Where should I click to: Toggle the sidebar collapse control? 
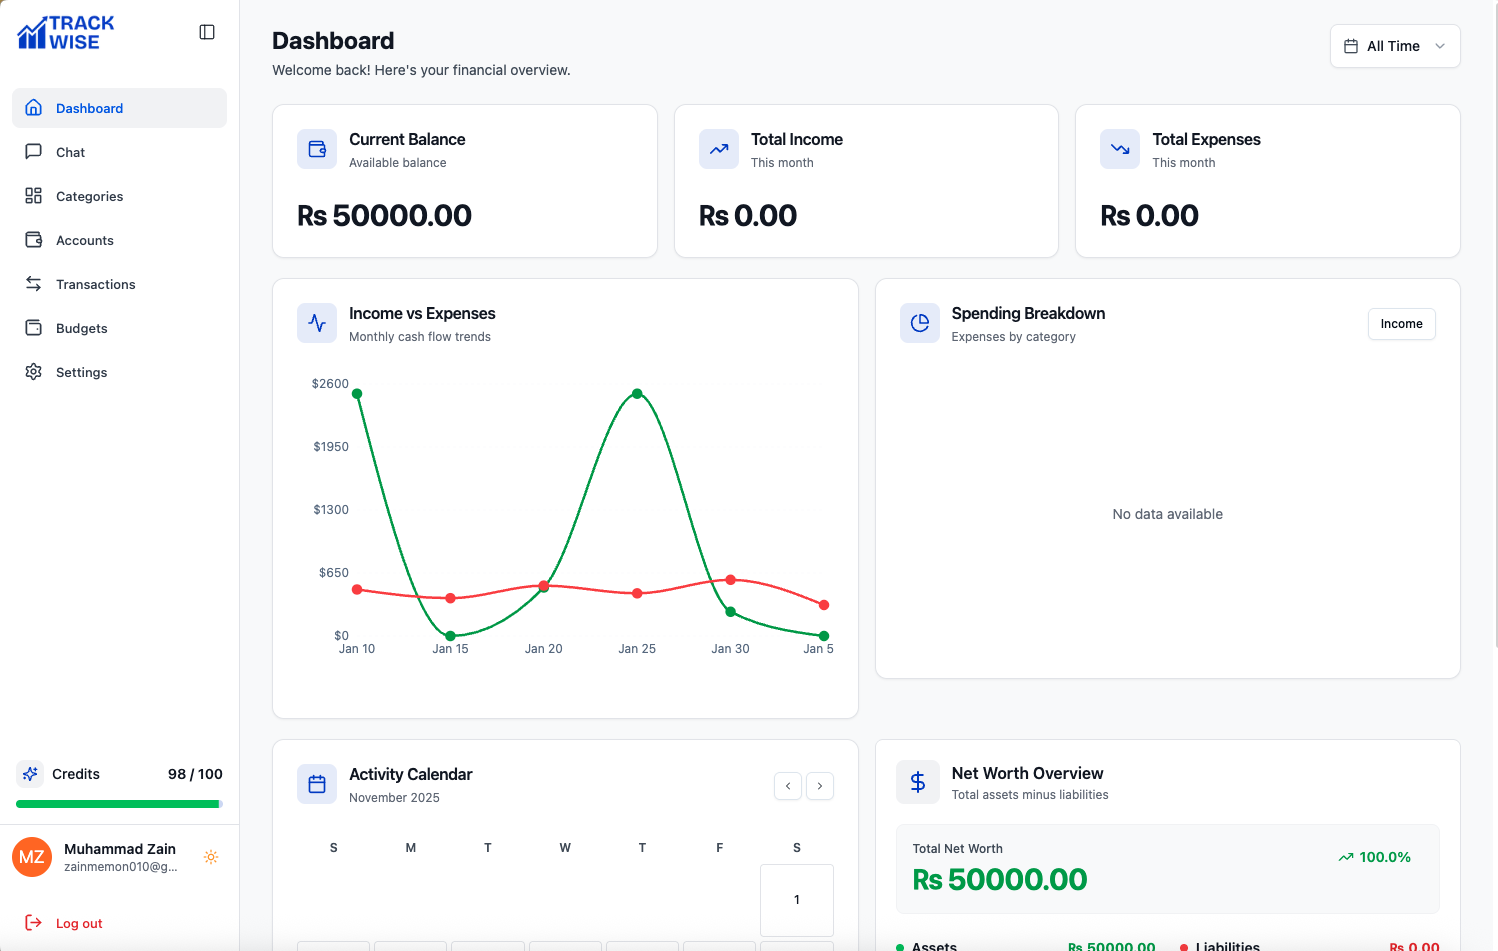point(207,31)
